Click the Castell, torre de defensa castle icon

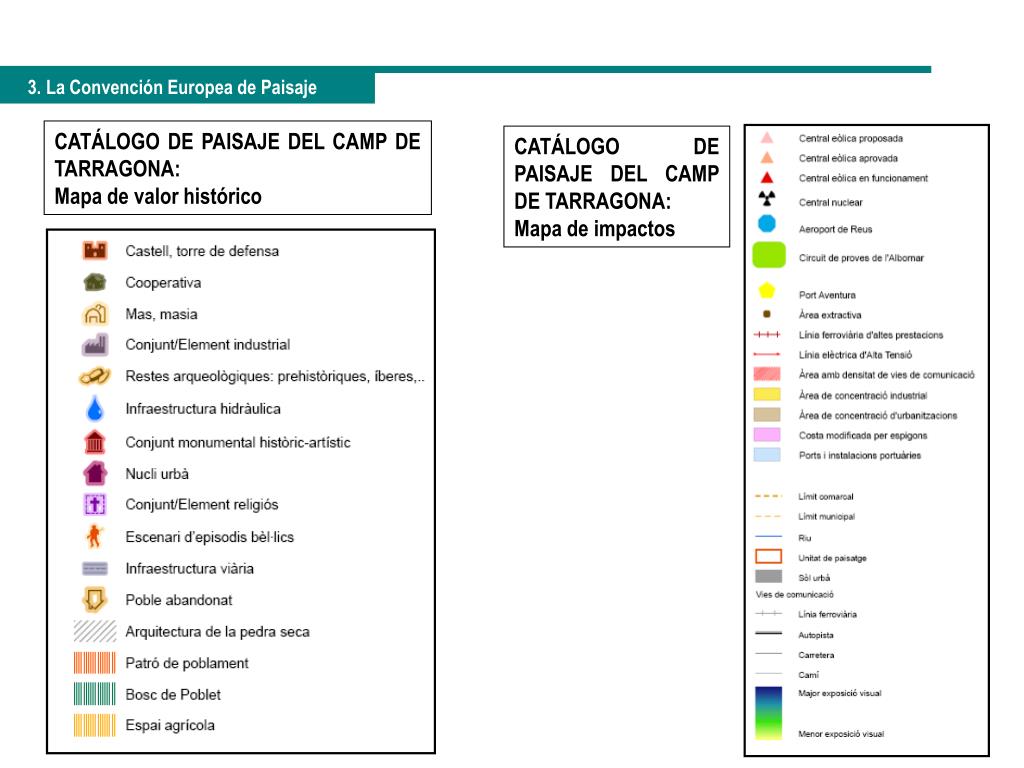click(95, 250)
